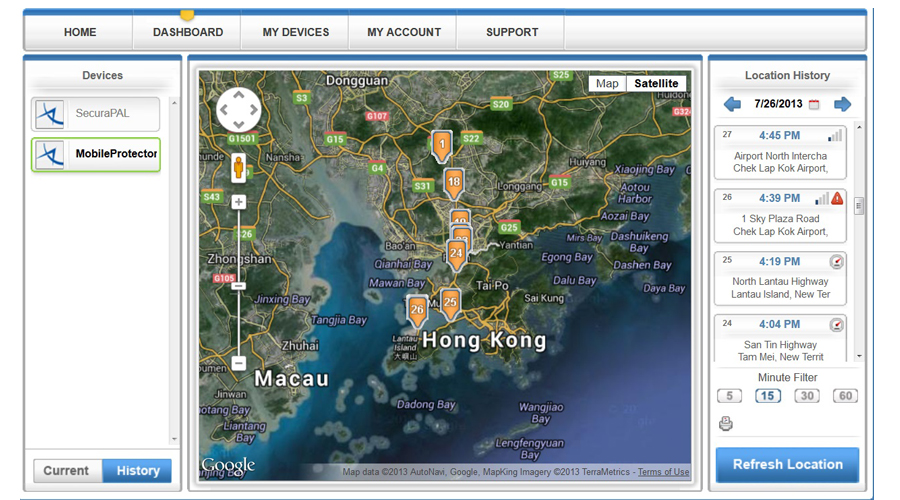Viewport: 900px width, 500px height.
Task: Zoom in with the map plus button
Action: [x=239, y=202]
